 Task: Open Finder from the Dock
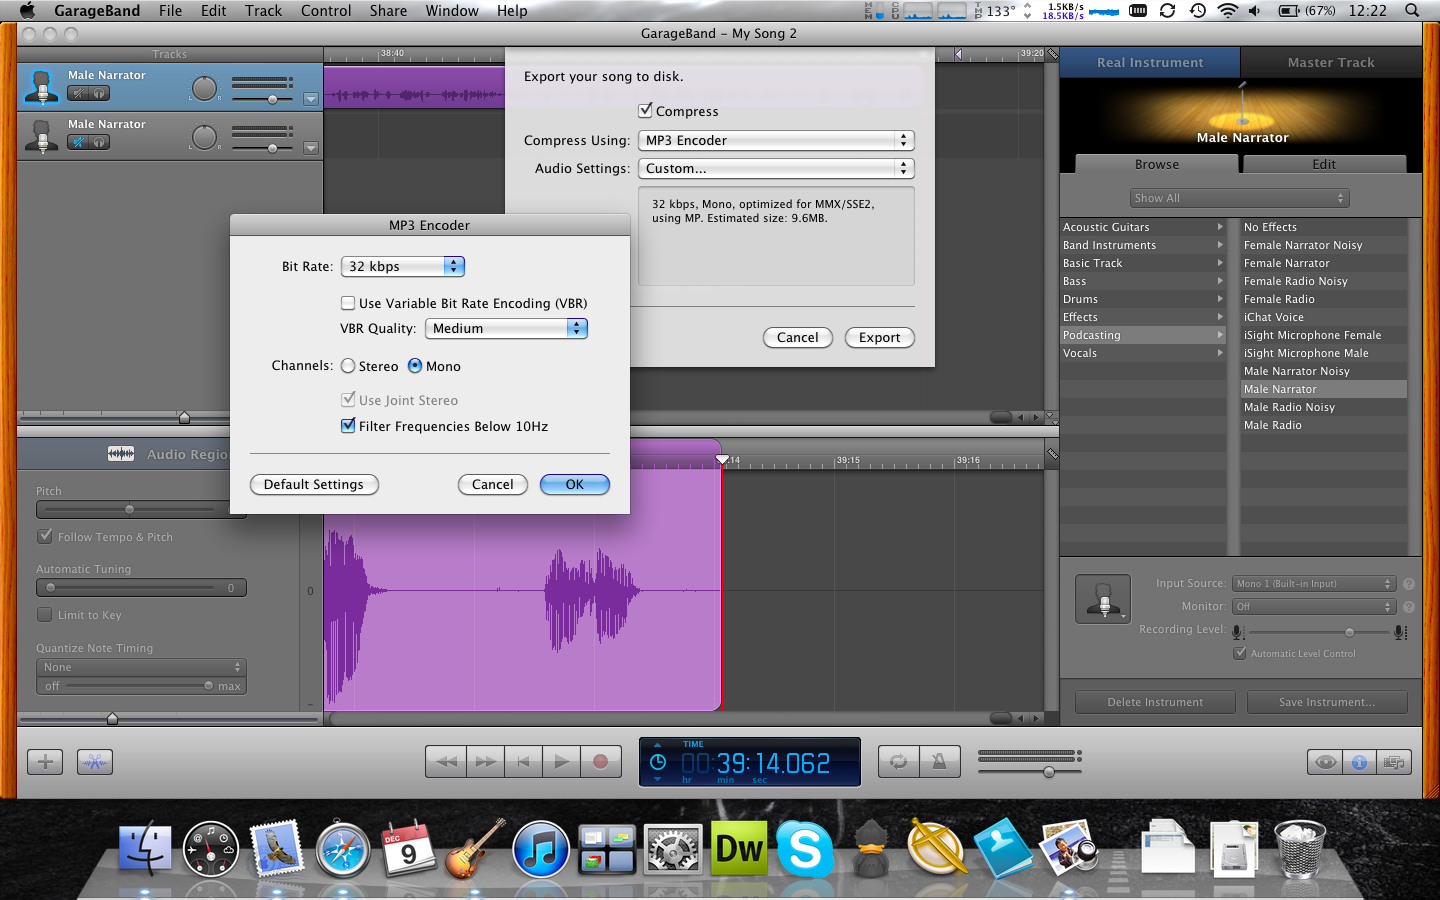pos(145,850)
